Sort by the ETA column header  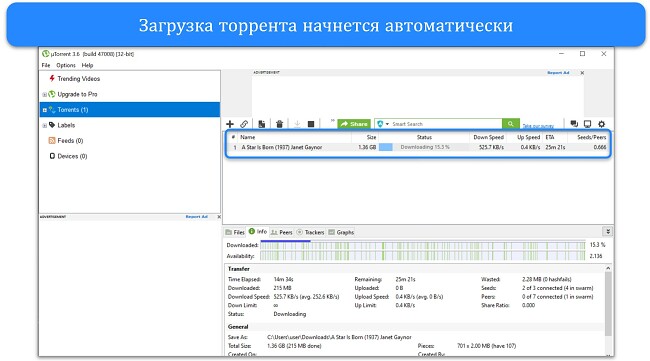[x=555, y=137]
